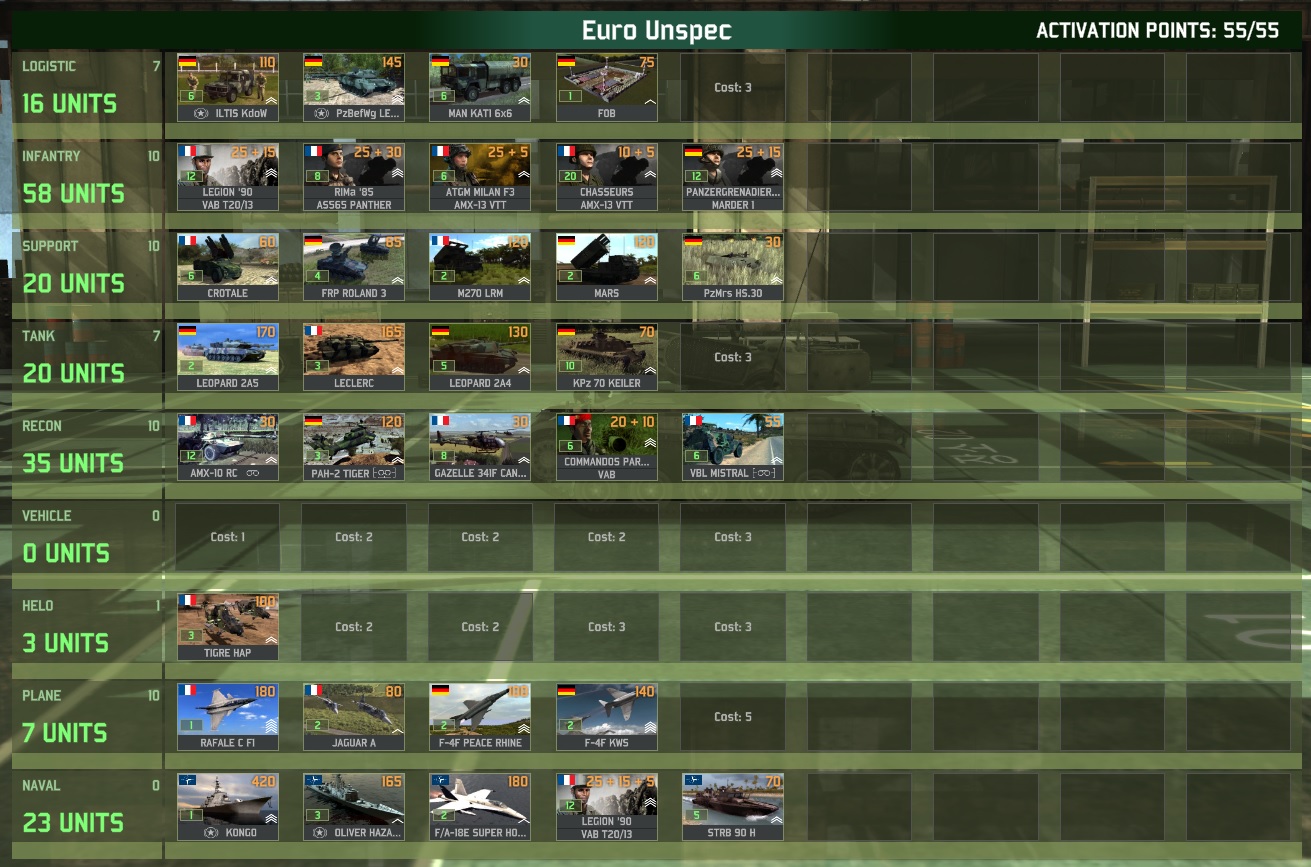Click the empty Cost: 1 vehicle slot
Screen dimensions: 1311x867
[227, 537]
